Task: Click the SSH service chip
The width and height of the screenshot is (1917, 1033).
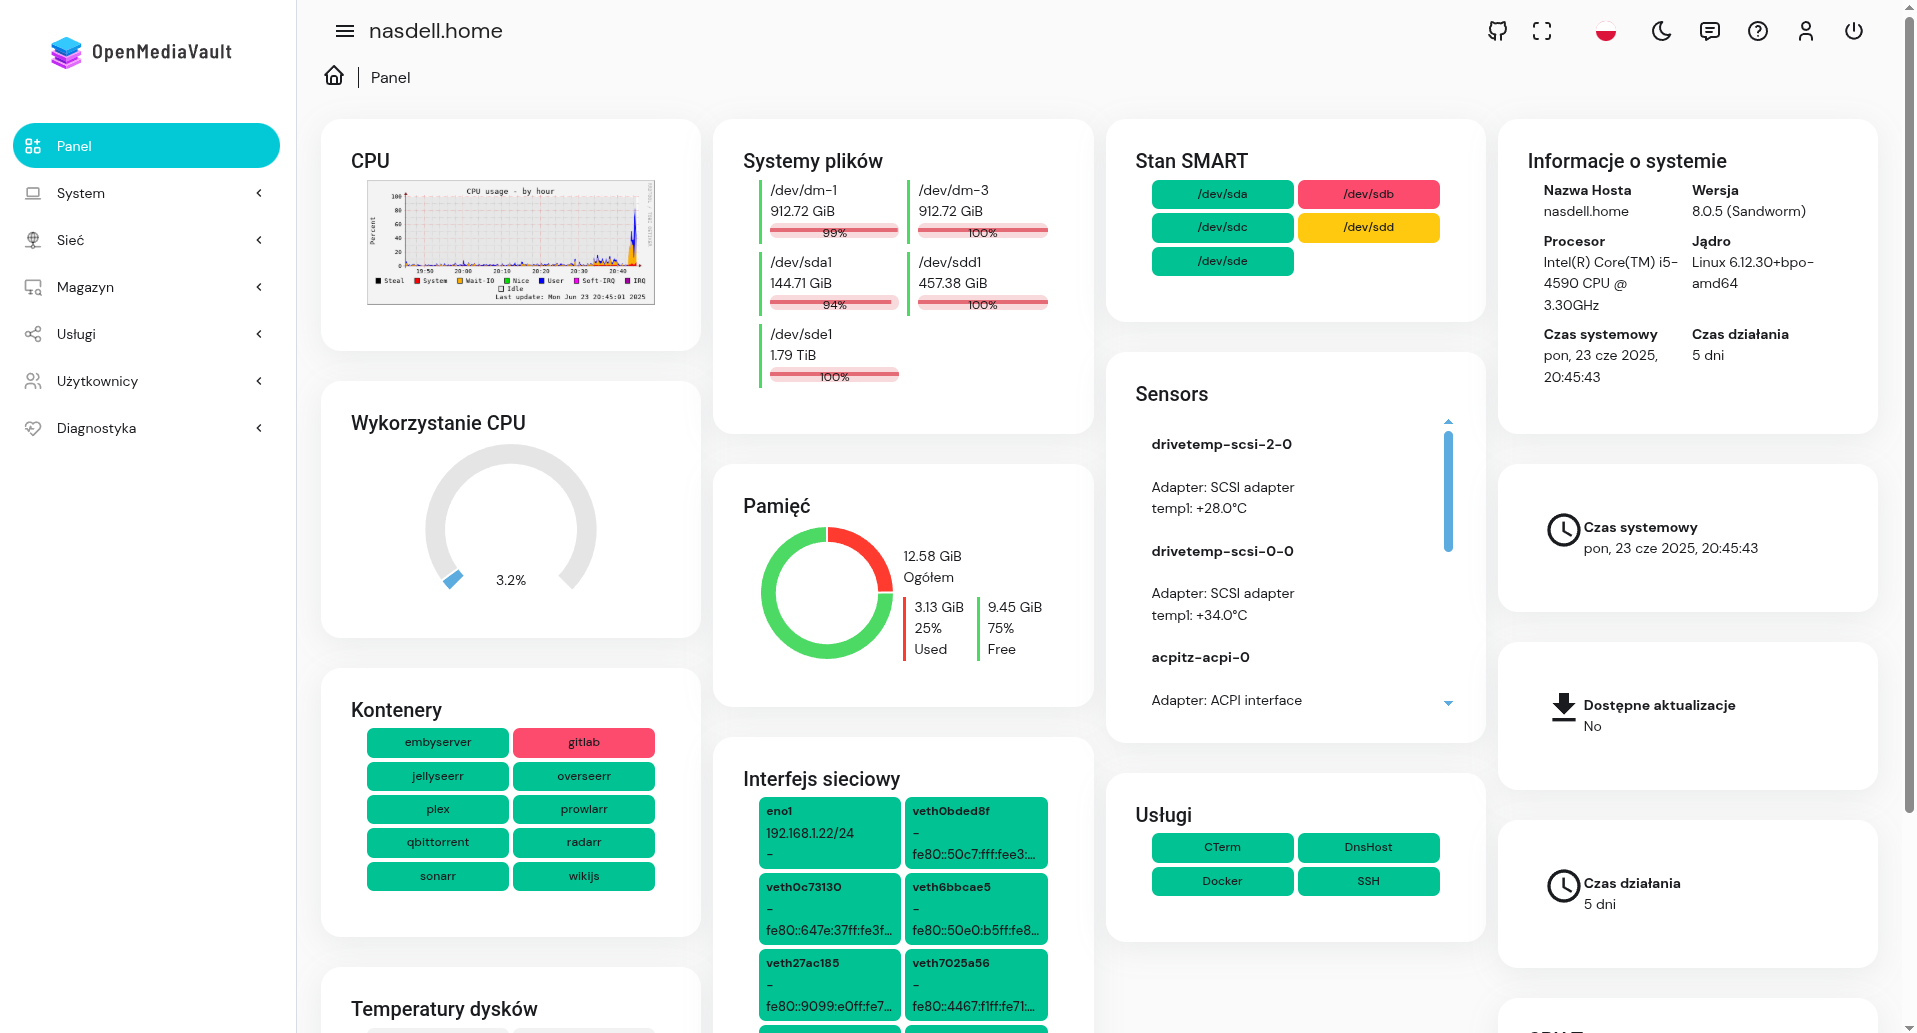Action: tap(1368, 881)
